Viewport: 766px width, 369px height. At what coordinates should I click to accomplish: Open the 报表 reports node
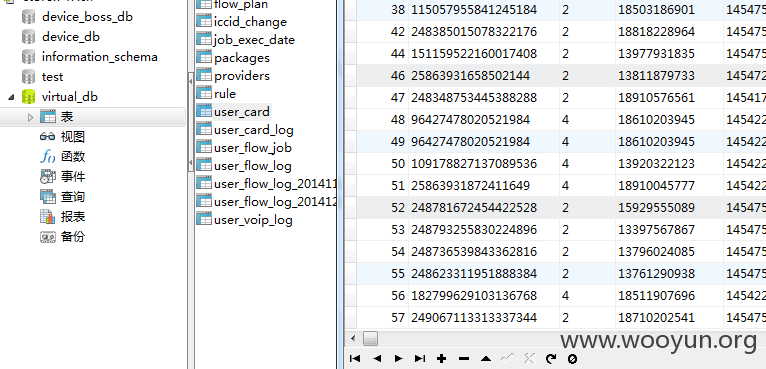pos(73,217)
